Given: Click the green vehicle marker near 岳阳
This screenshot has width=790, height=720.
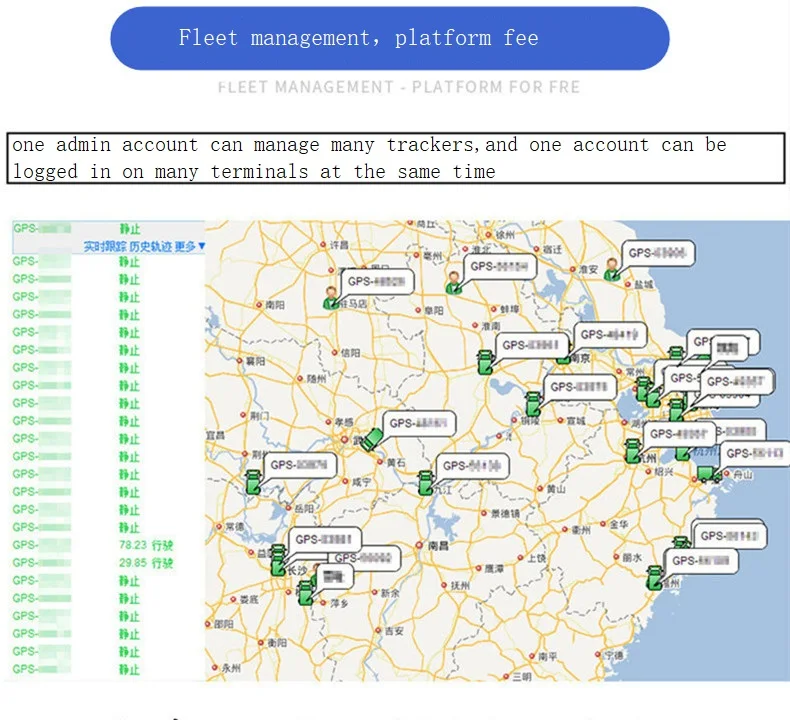Looking at the screenshot, I should click(254, 483).
